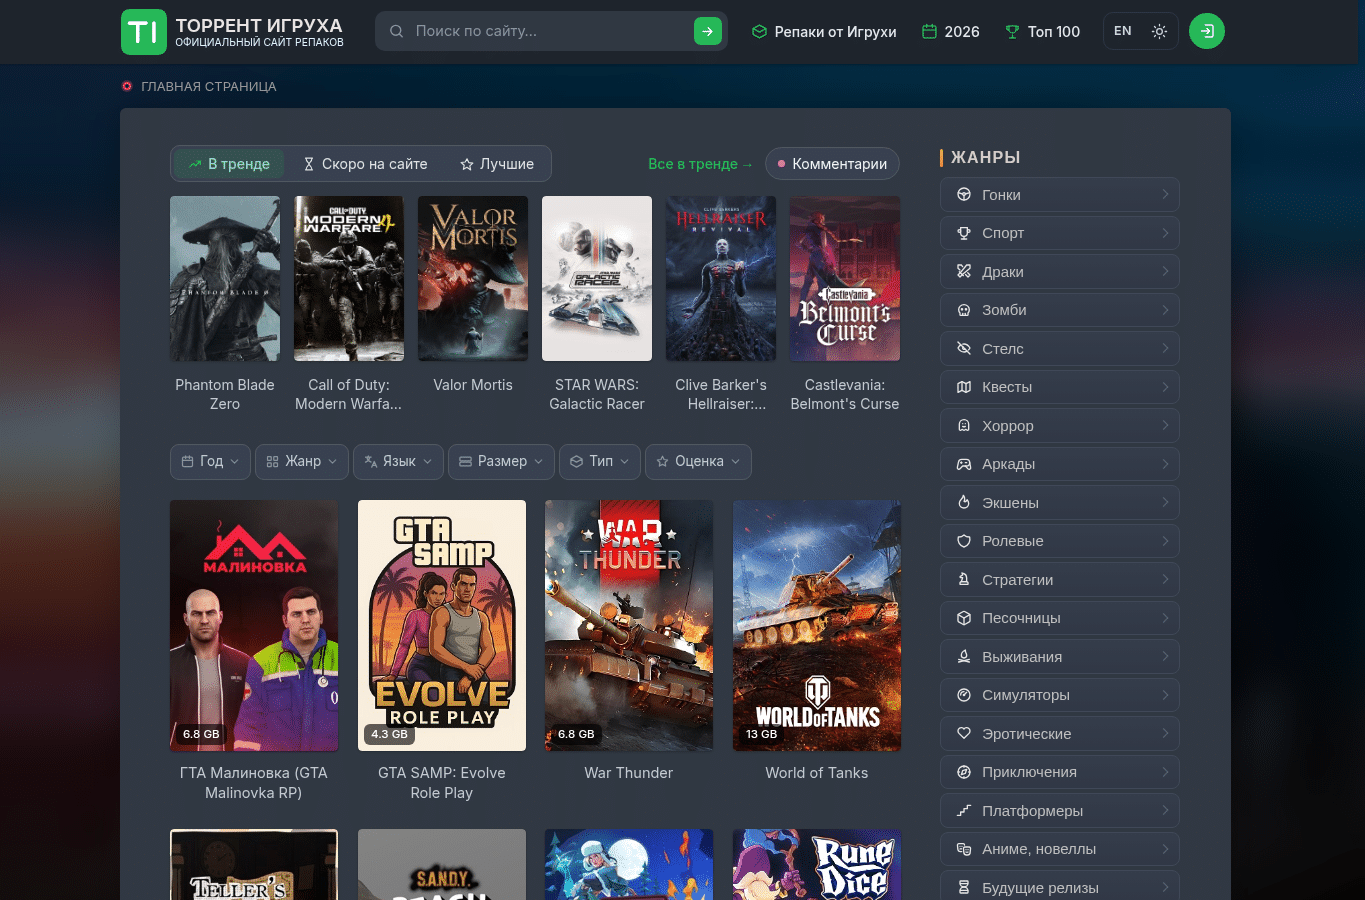This screenshot has width=1365, height=900.
Task: Click the chess piece icon beside Стратегии
Action: [964, 580]
